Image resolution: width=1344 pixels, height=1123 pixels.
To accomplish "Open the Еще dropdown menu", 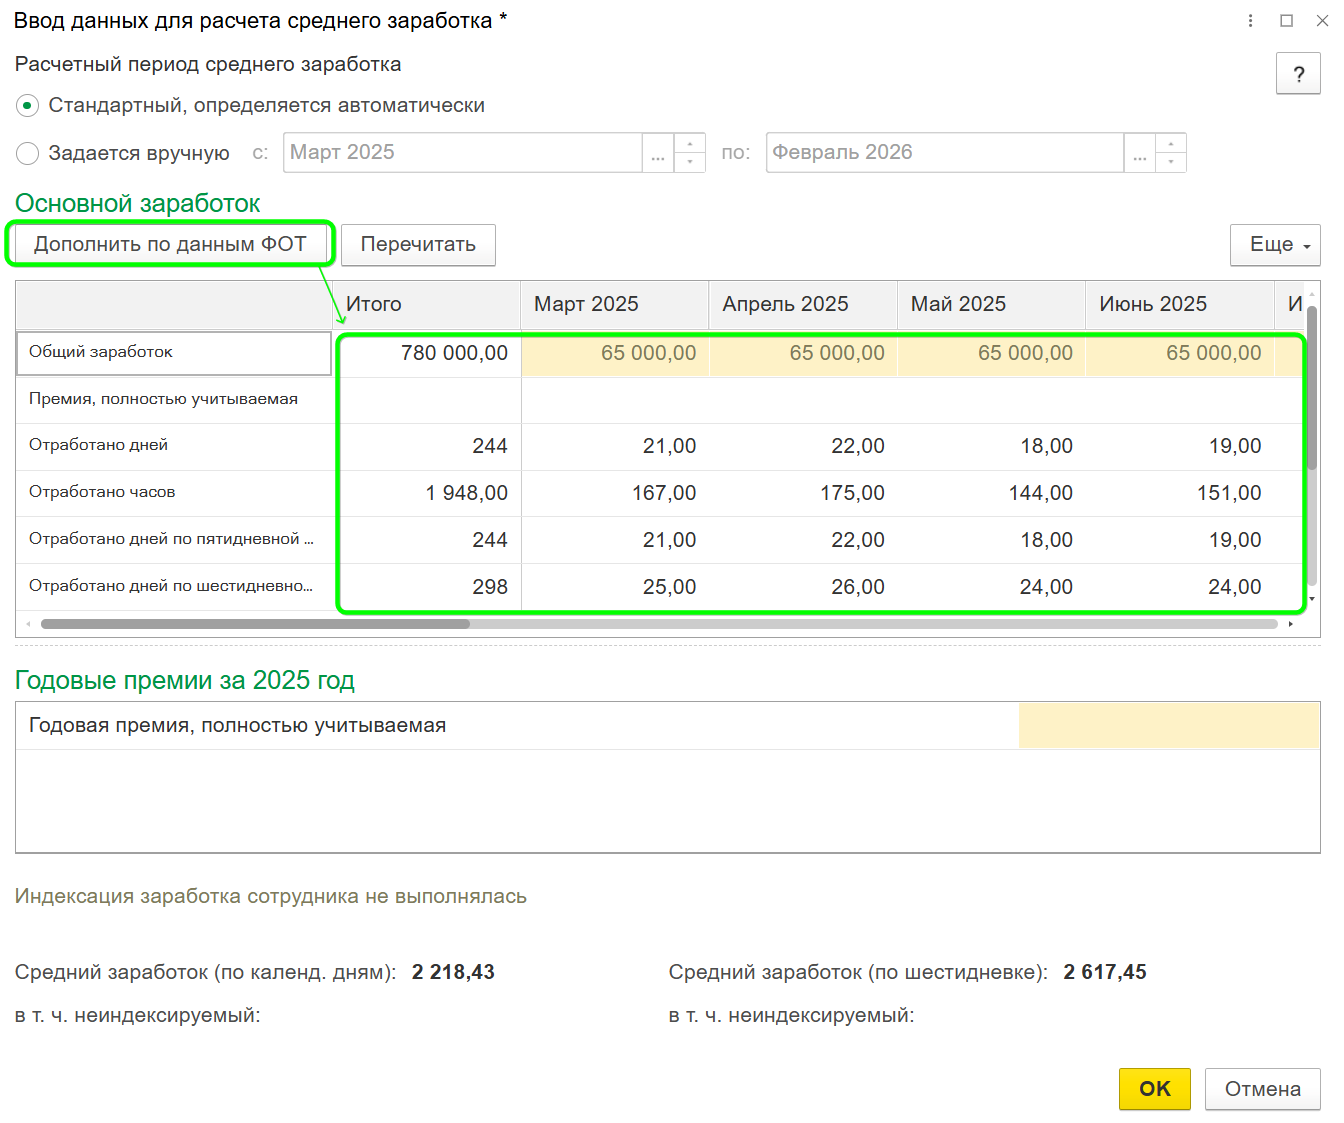I will pos(1275,244).
